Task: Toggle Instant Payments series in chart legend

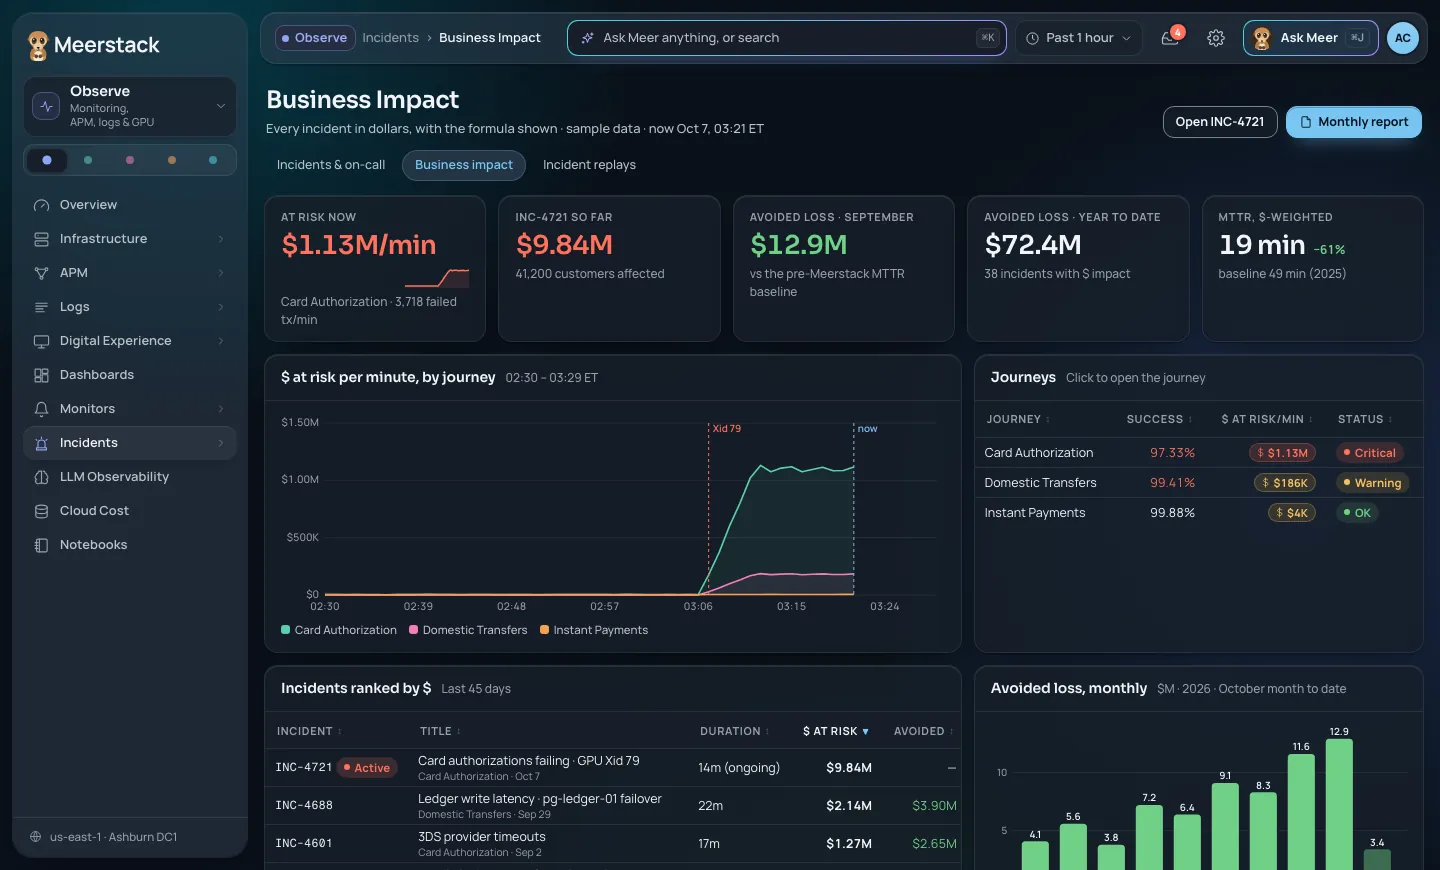Action: click(594, 630)
